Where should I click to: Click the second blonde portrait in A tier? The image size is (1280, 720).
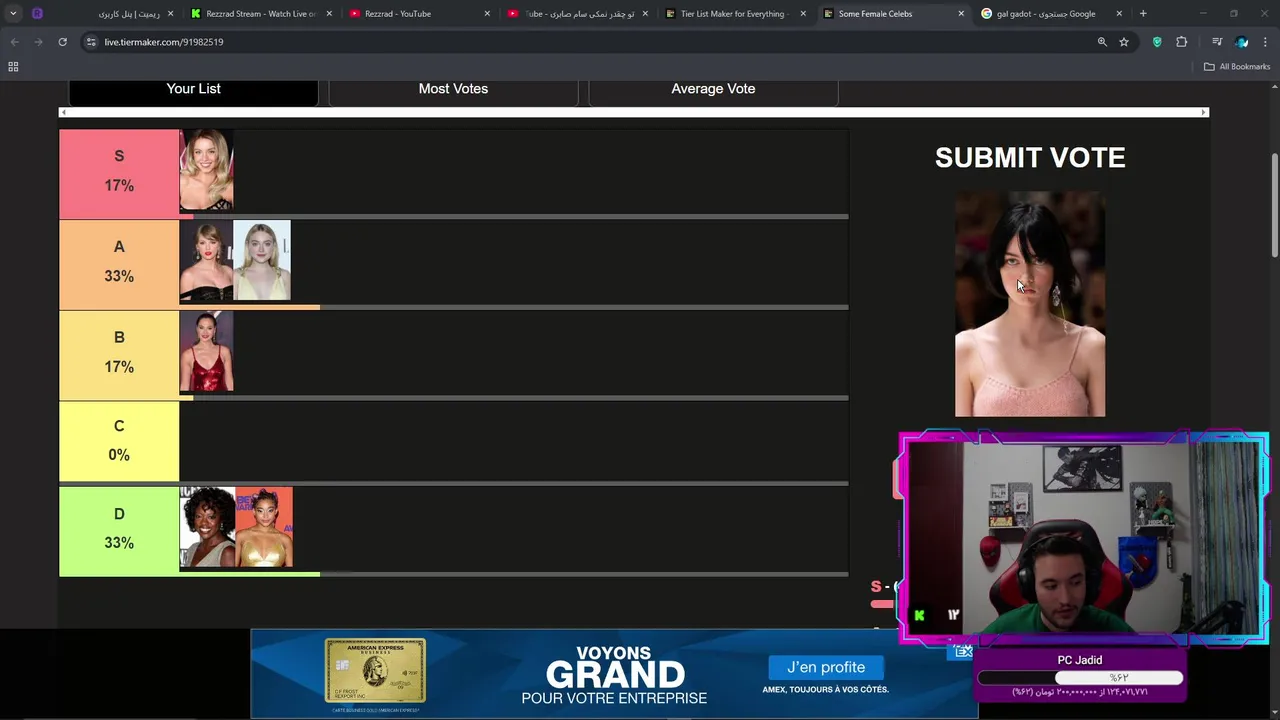[262, 261]
